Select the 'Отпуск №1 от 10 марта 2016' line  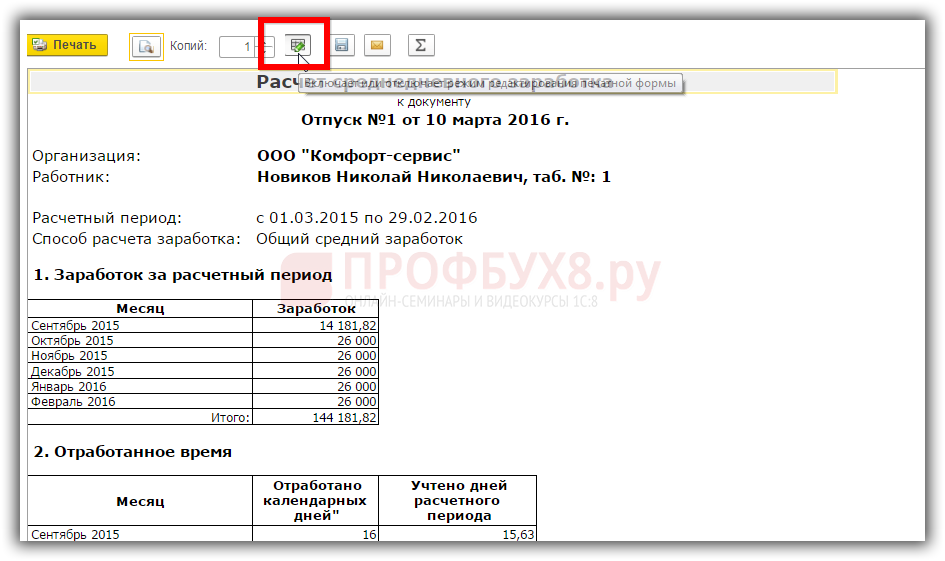(434, 120)
